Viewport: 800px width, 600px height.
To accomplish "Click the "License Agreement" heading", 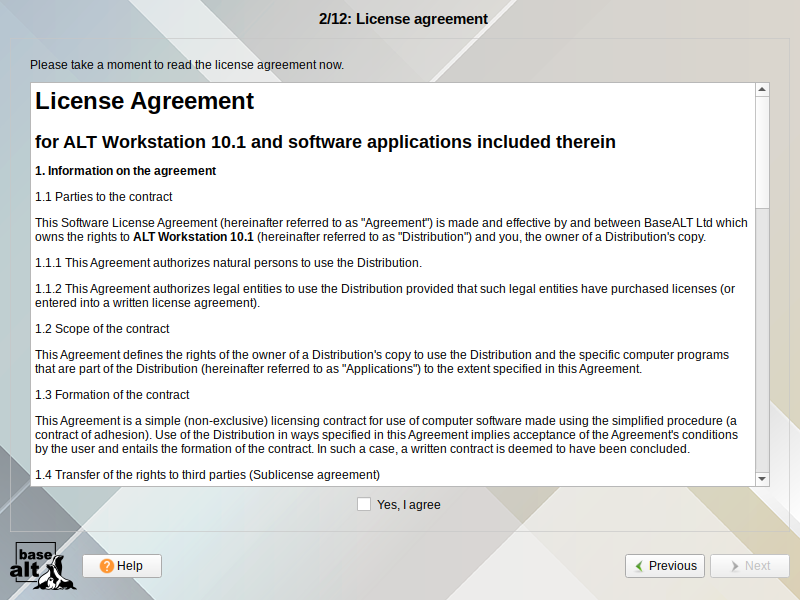I will coord(144,101).
